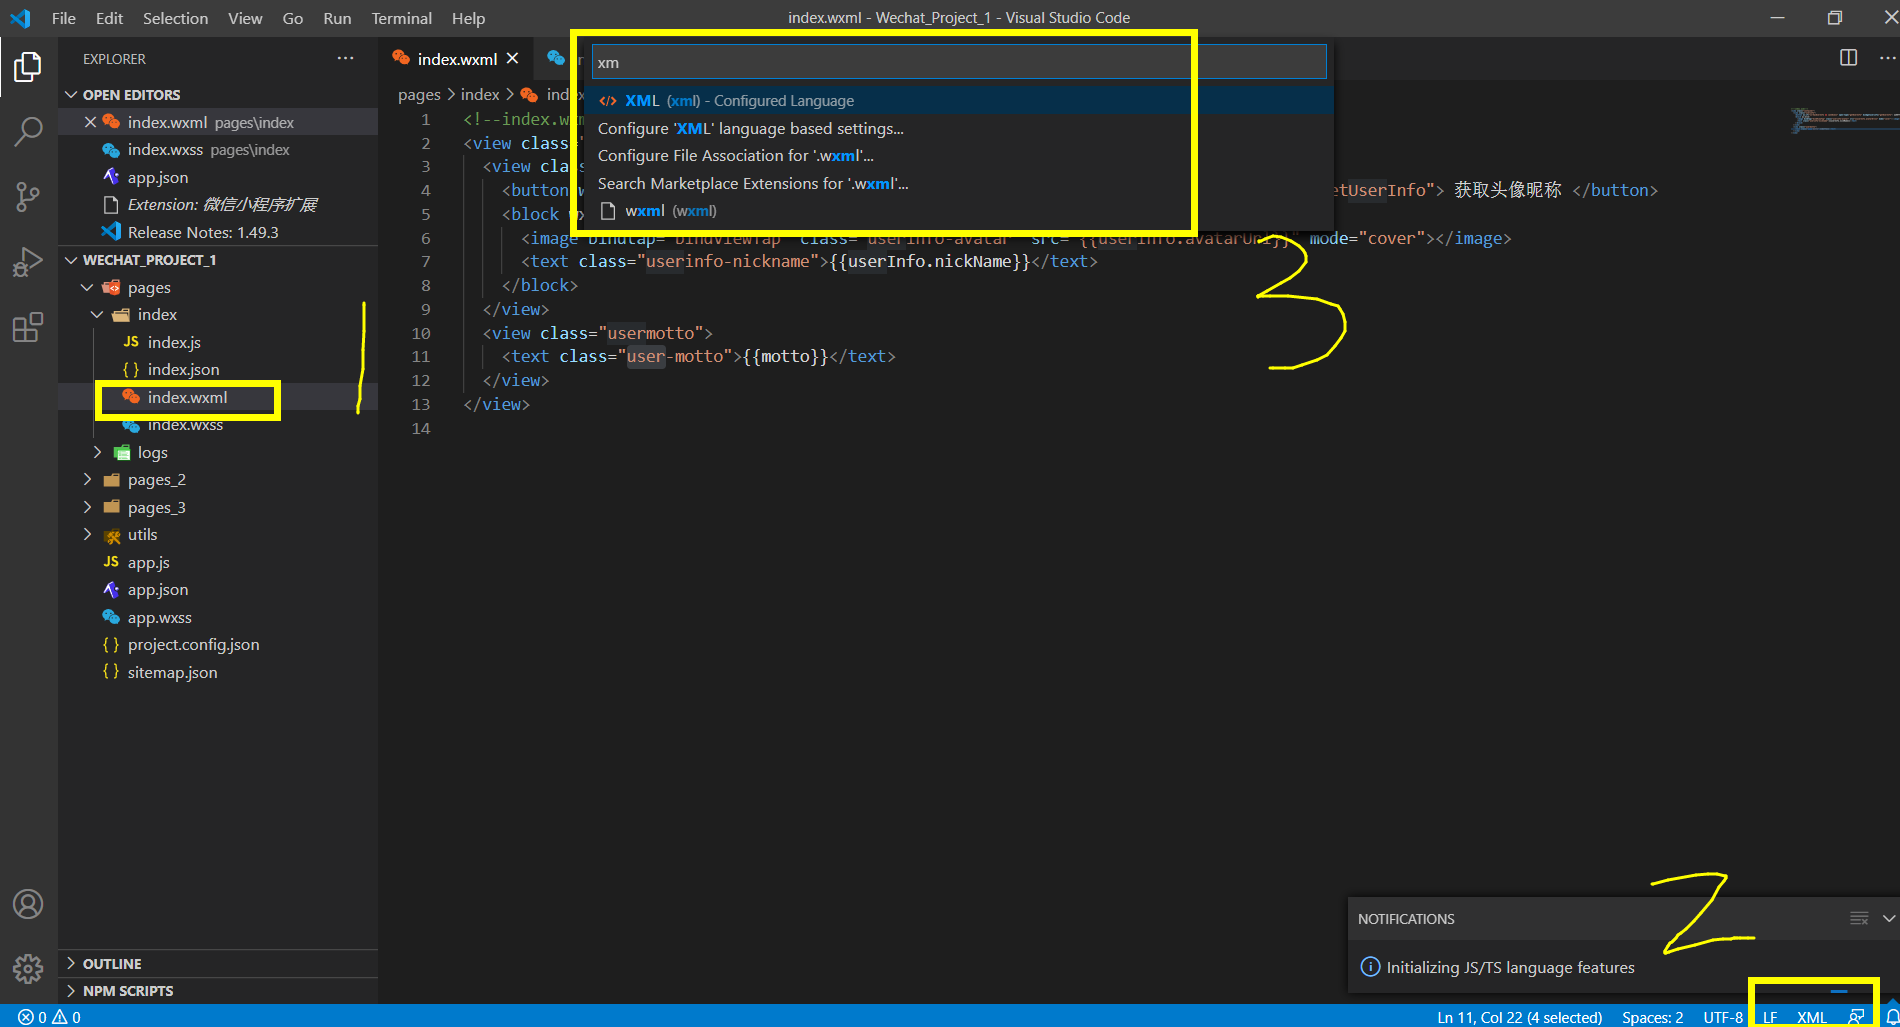Collapse the WECHAT_PROJECT_1 section
Screen dimensions: 1900x1027
click(71, 259)
